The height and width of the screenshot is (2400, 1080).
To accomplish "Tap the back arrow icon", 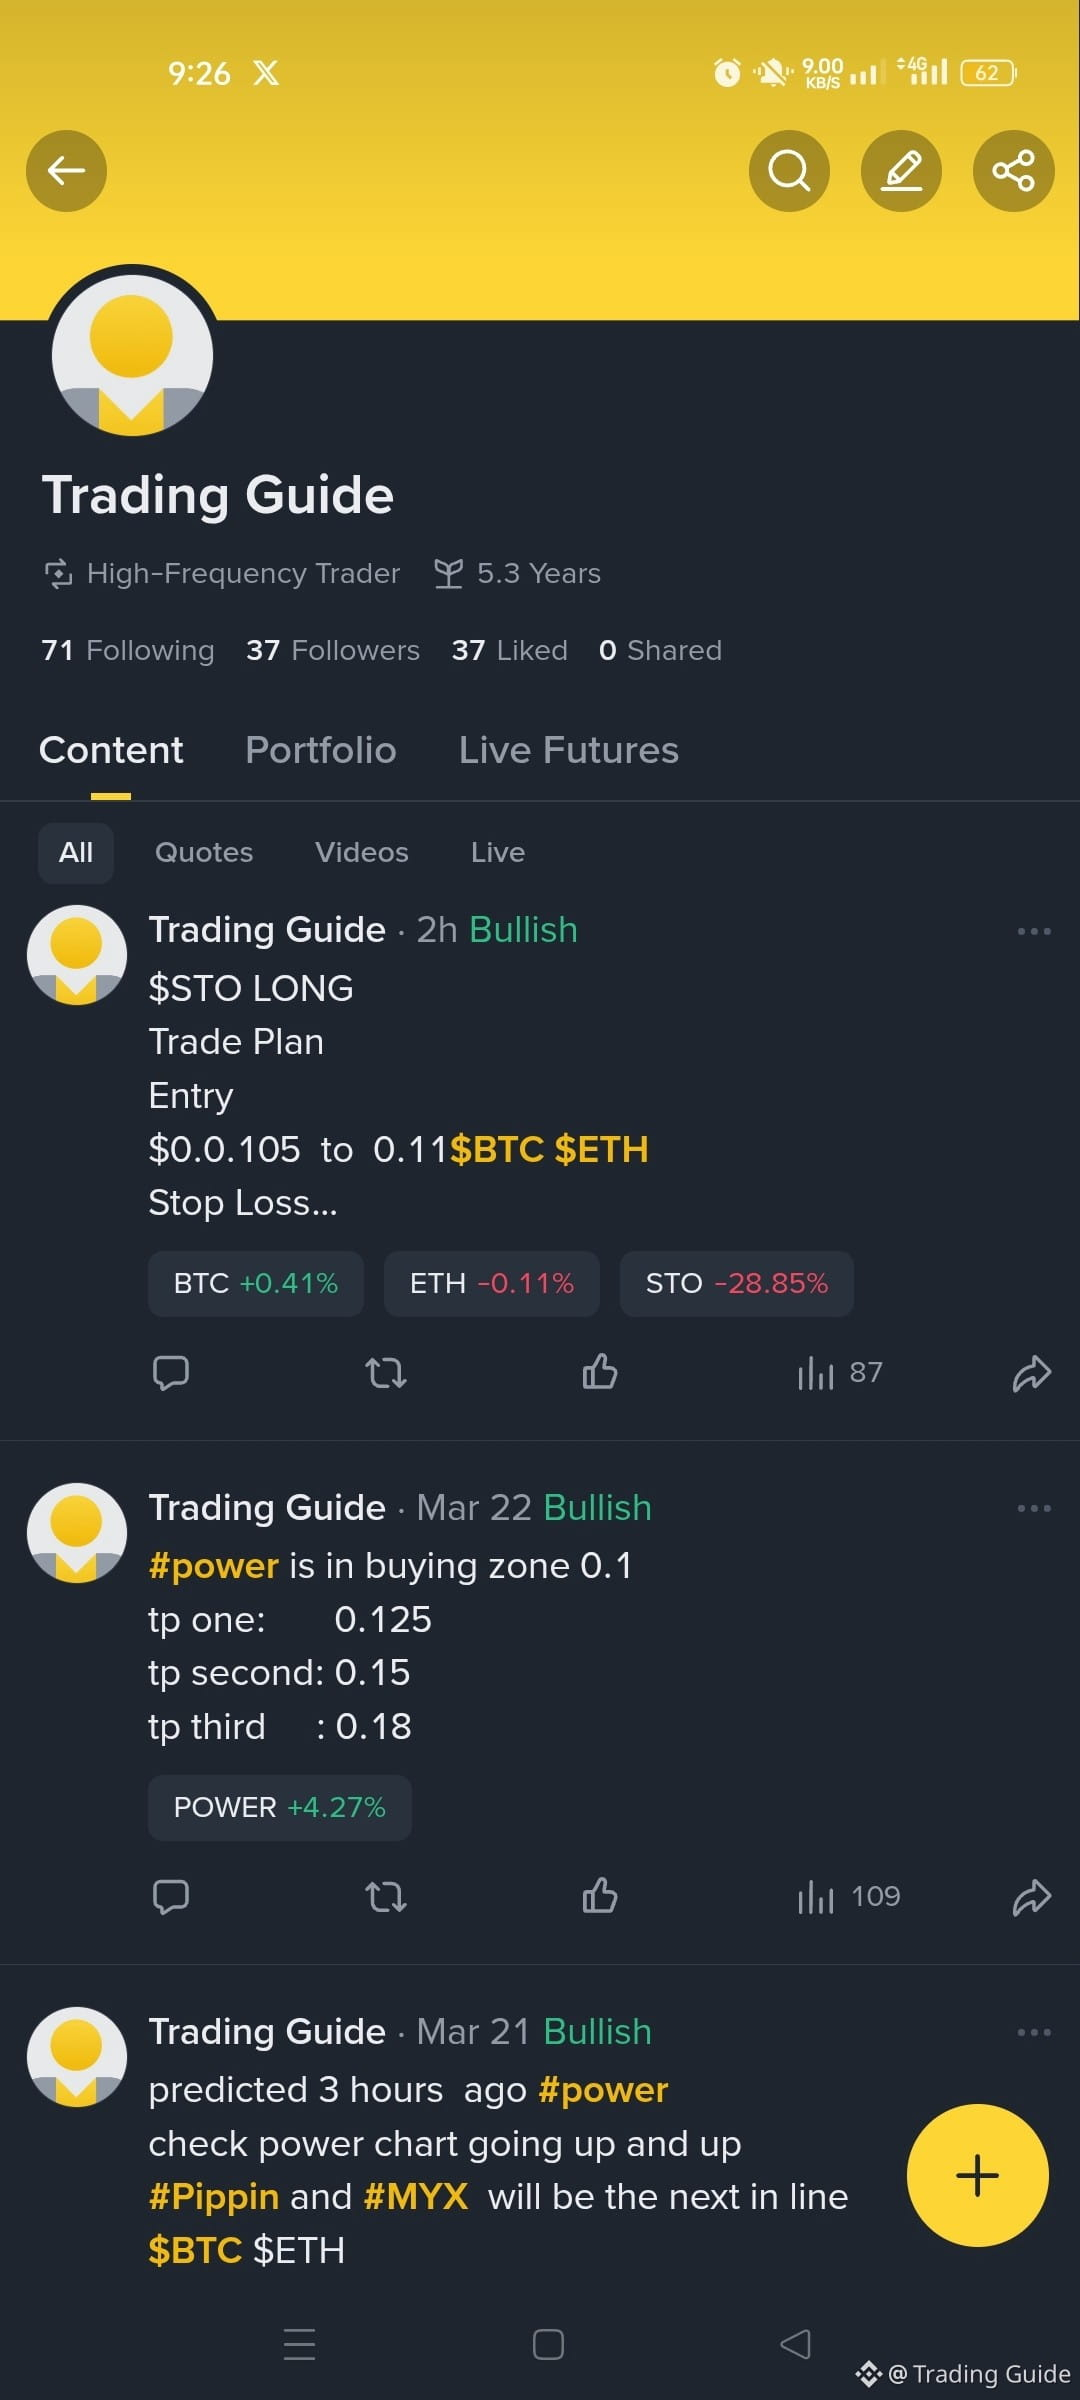I will click(x=66, y=171).
